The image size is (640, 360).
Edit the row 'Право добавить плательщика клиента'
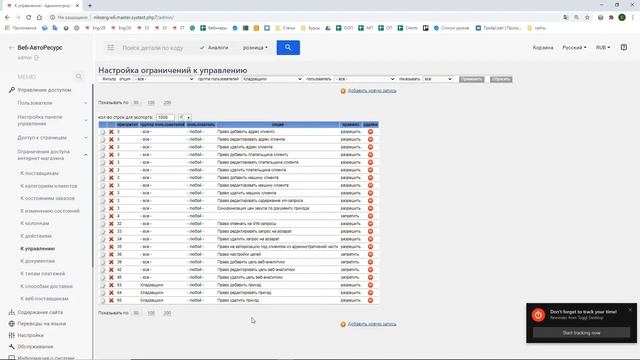102,155
